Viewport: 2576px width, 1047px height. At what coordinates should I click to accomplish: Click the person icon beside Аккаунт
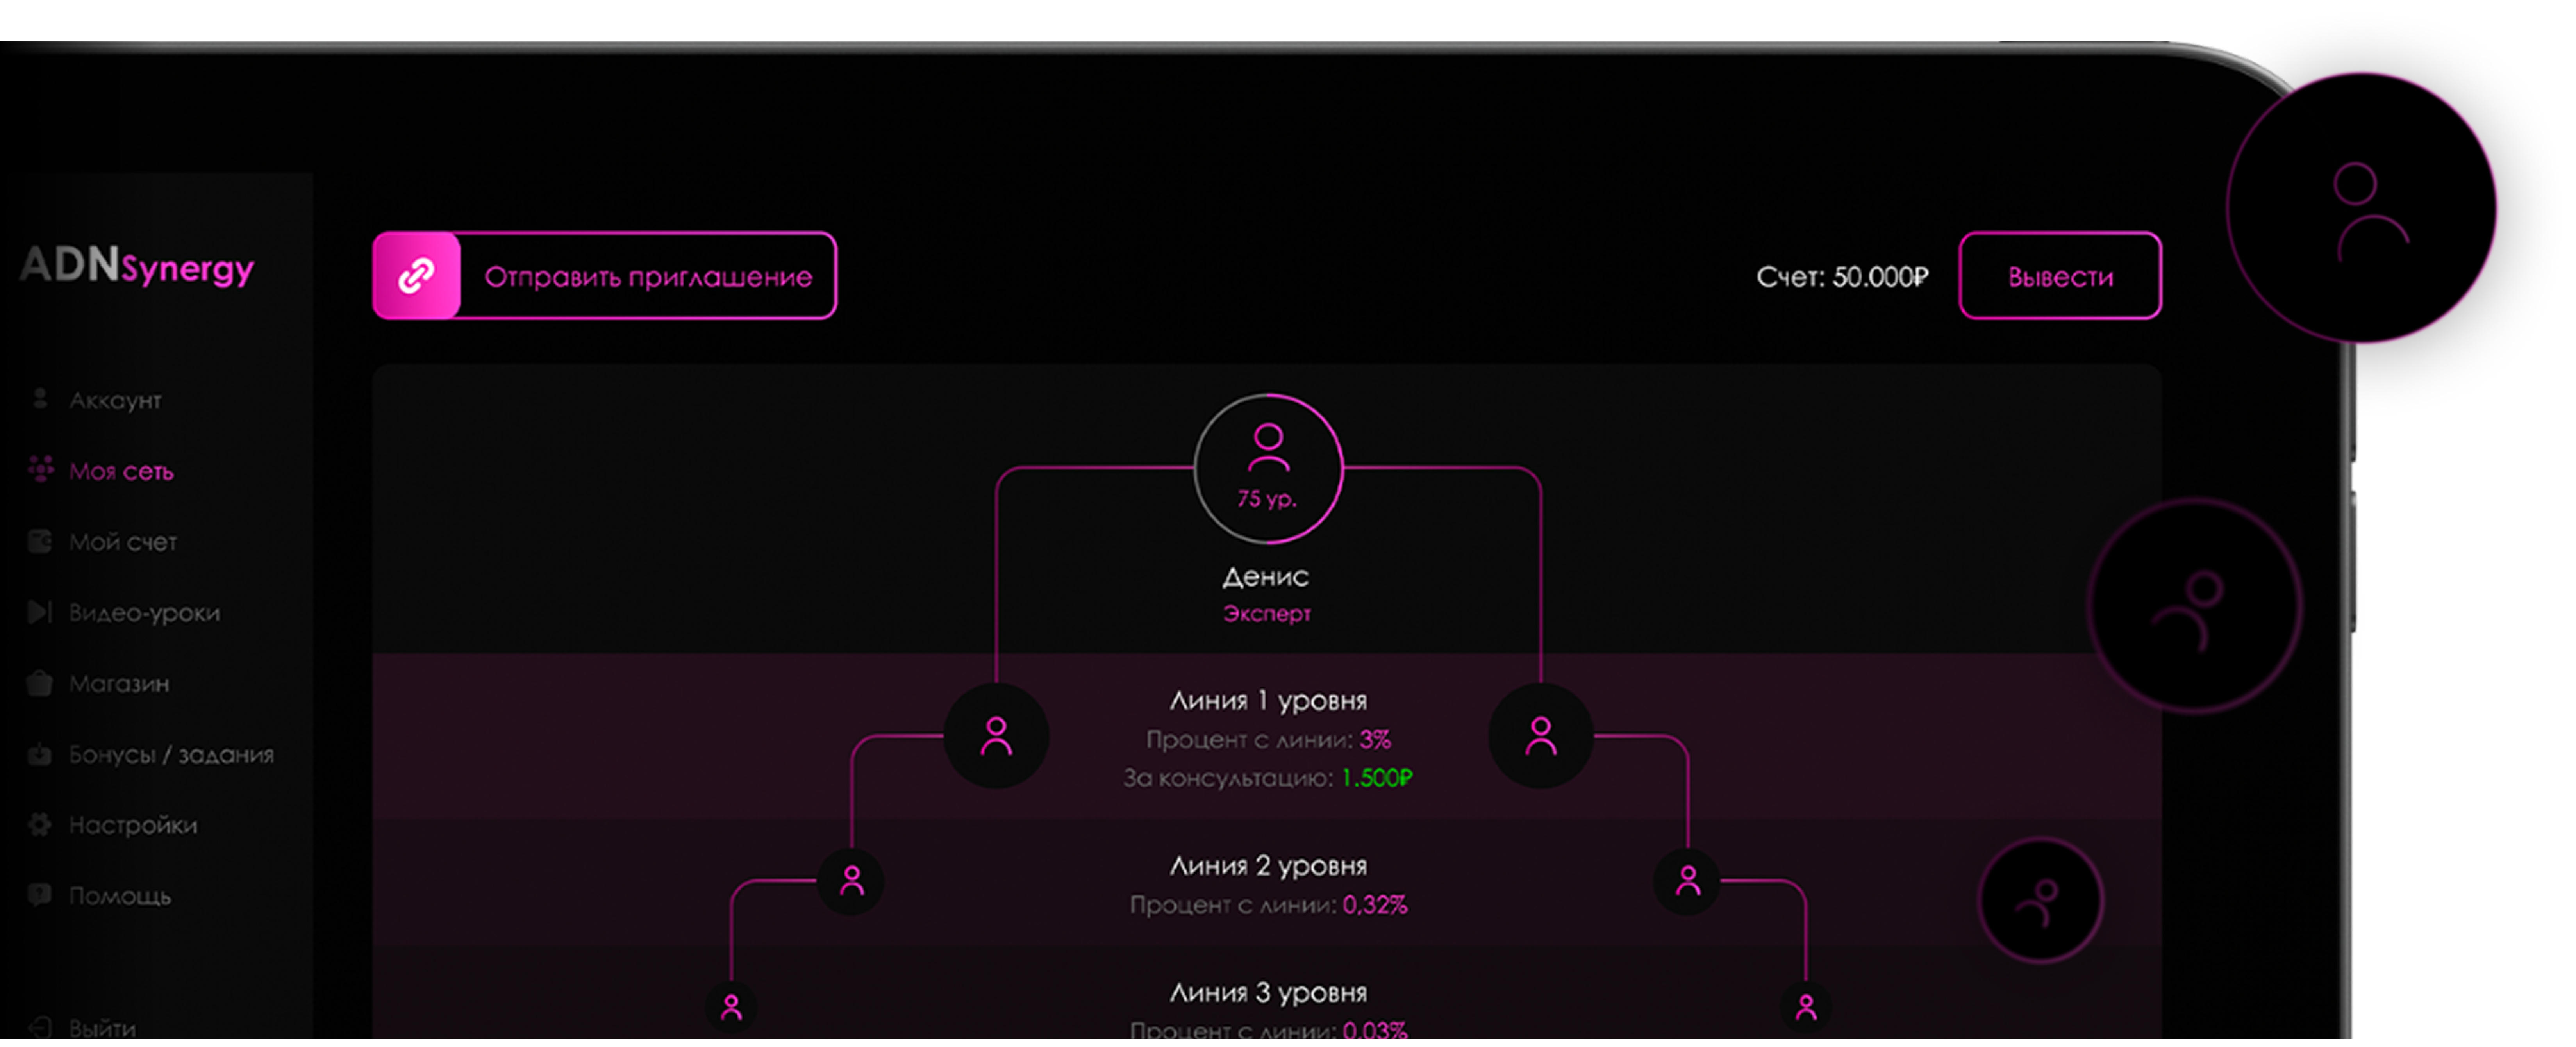pos(40,399)
